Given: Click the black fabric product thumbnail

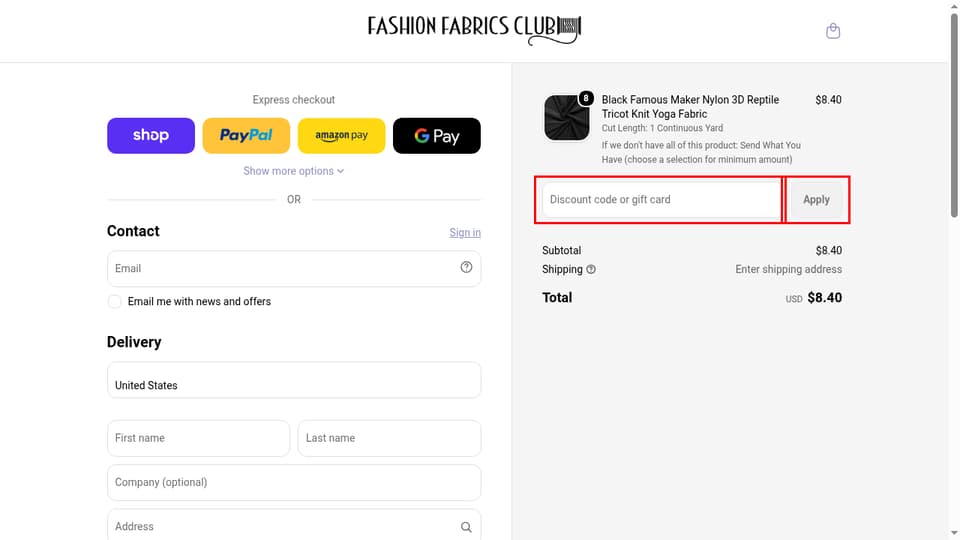Looking at the screenshot, I should coord(566,117).
